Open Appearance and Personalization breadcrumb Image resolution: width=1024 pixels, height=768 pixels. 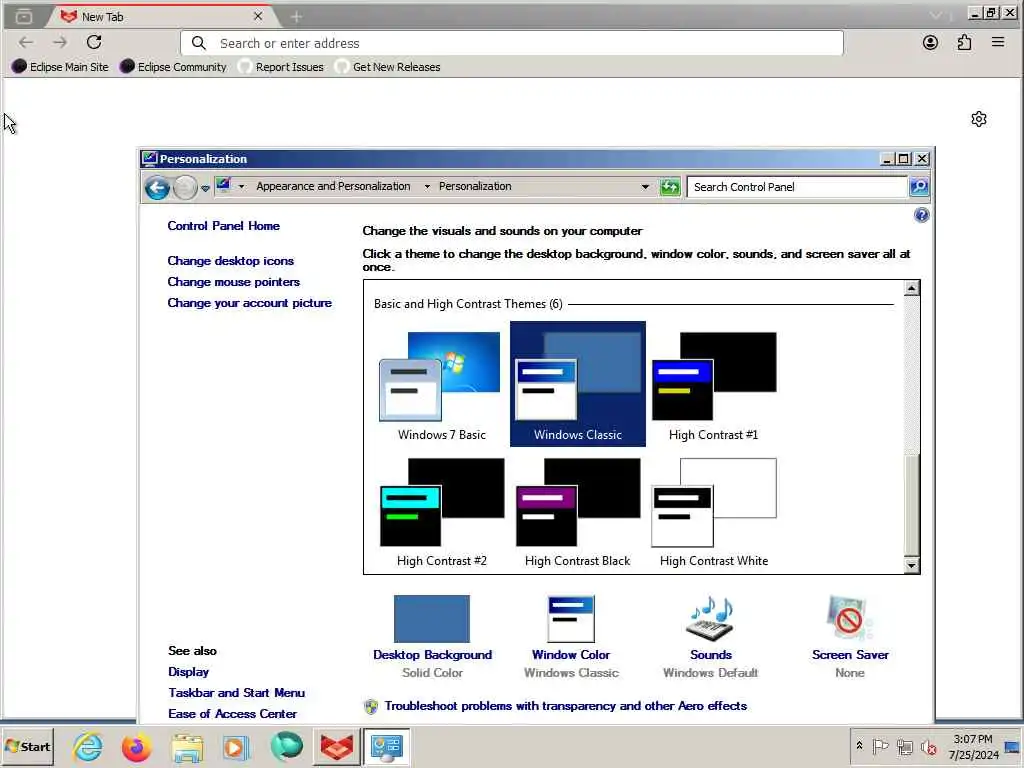click(x=333, y=186)
